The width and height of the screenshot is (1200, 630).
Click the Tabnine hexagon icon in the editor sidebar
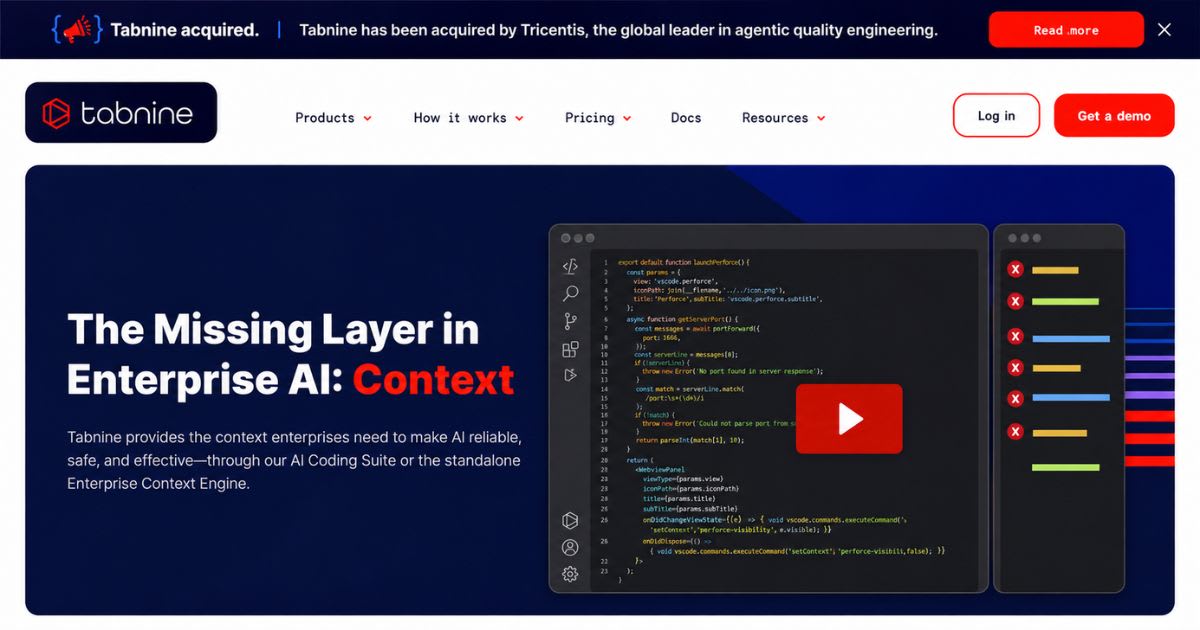click(x=570, y=520)
